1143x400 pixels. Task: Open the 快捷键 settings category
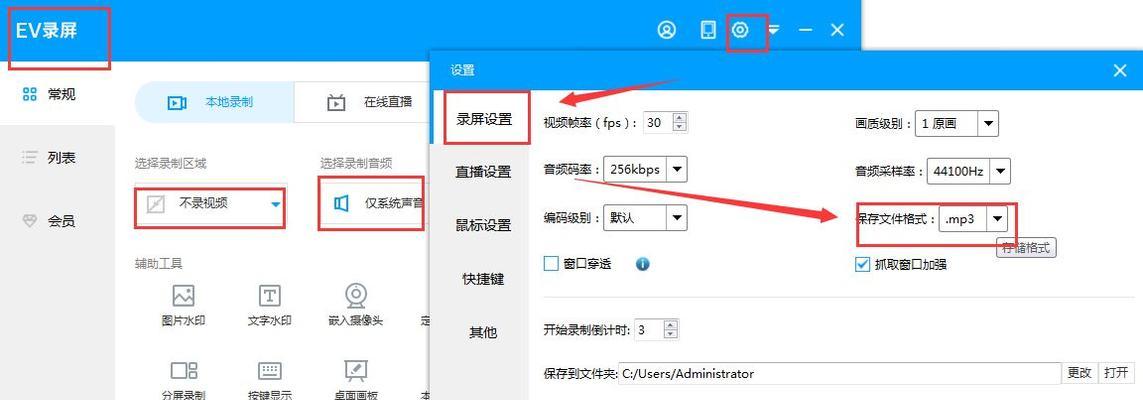(484, 279)
